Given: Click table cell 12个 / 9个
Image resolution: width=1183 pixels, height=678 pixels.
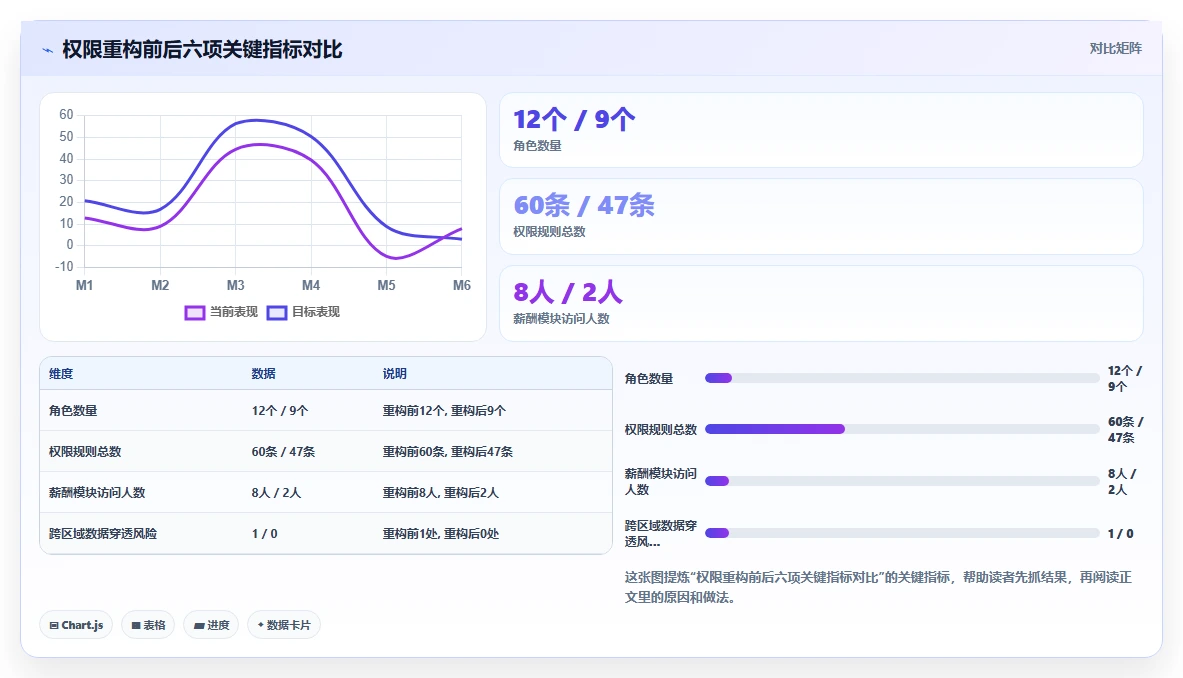Looking at the screenshot, I should tap(280, 410).
